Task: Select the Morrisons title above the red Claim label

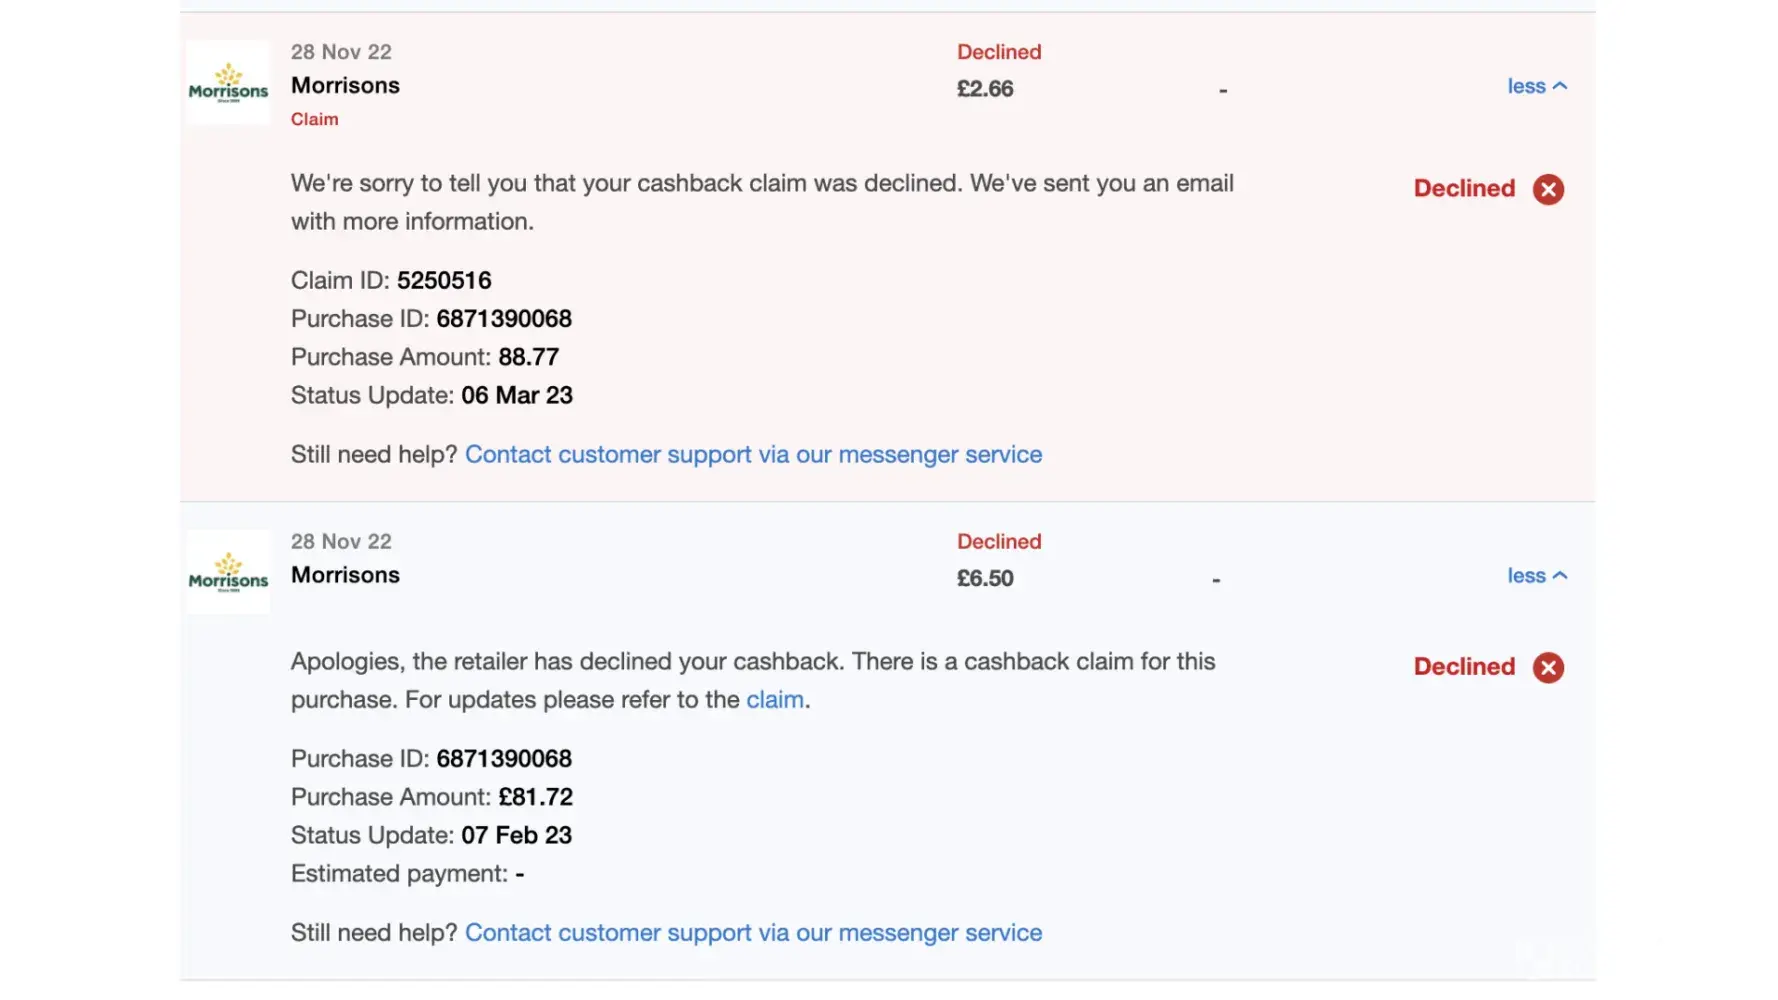Action: click(x=345, y=86)
